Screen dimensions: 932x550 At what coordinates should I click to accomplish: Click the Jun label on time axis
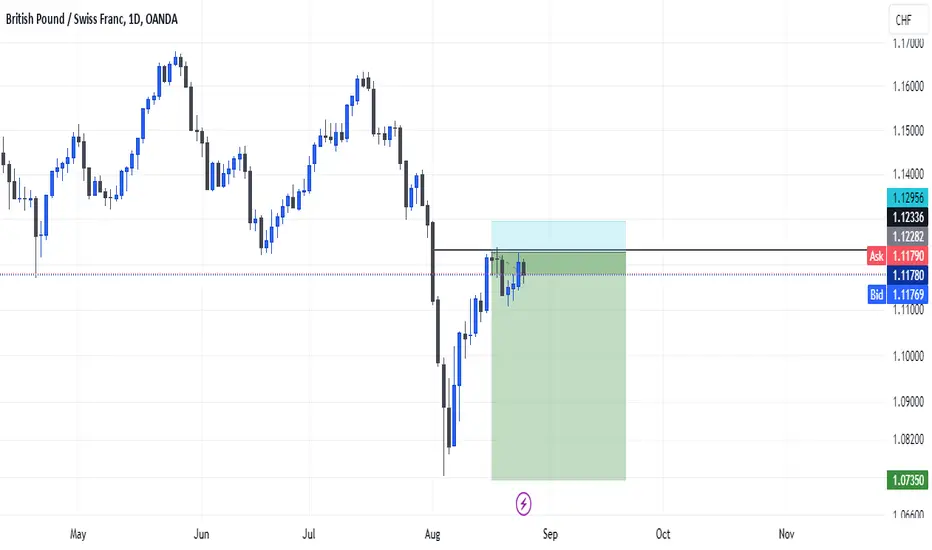click(x=201, y=534)
